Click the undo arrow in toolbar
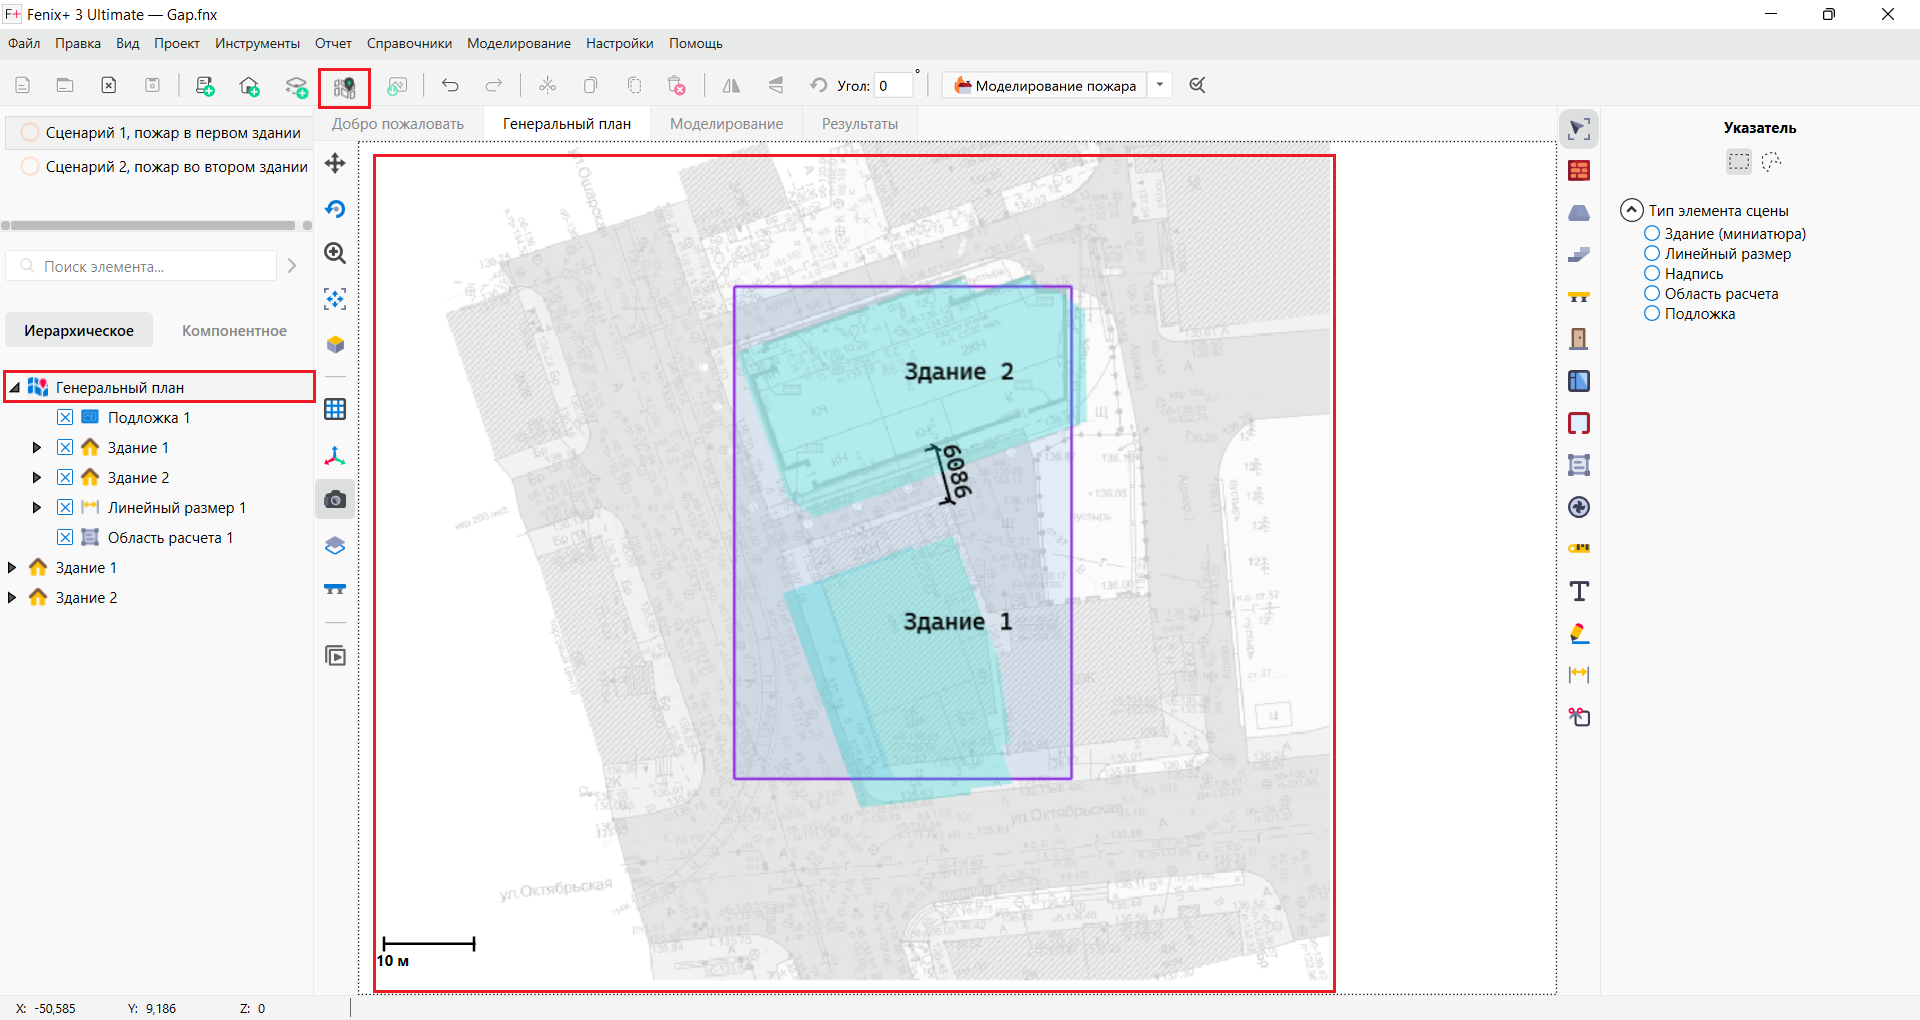Viewport: 1920px width, 1020px height. point(450,86)
